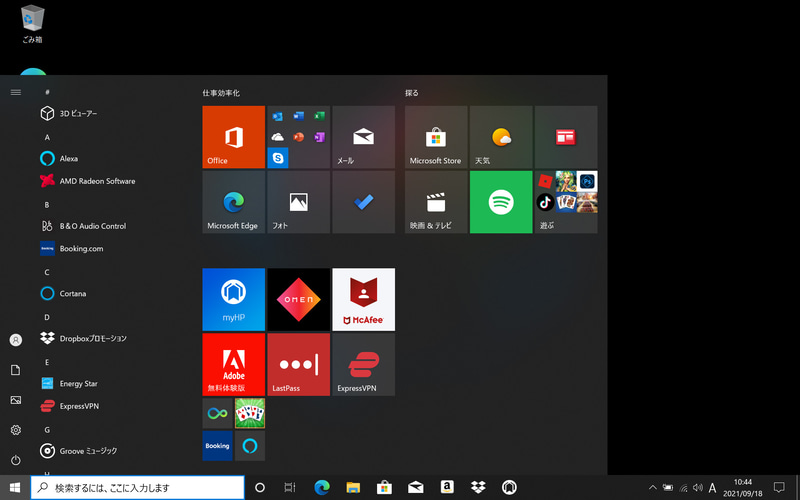The height and width of the screenshot is (500, 800).
Task: Open the small Alexa tile
Action: [249, 445]
